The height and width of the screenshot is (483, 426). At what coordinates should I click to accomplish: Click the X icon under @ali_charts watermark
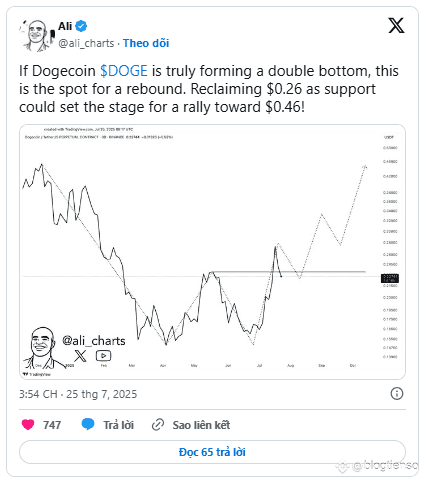click(x=80, y=356)
